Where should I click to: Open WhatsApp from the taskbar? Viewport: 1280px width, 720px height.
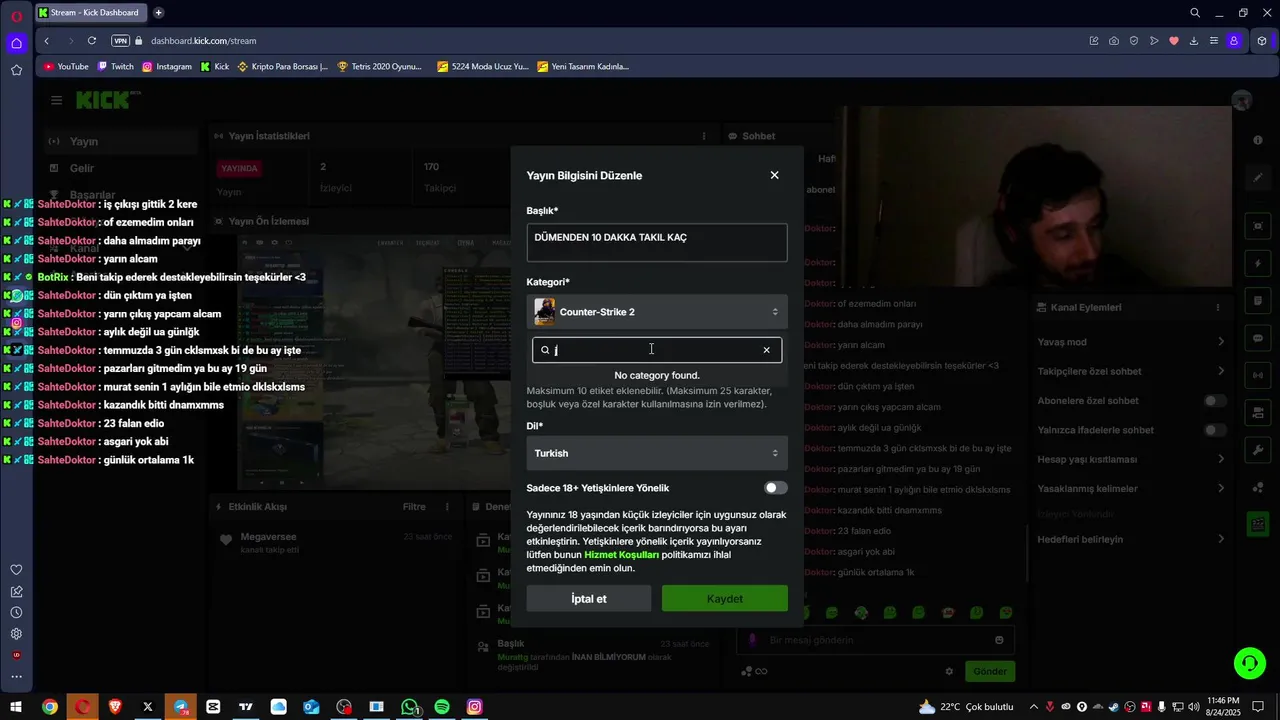(x=409, y=707)
